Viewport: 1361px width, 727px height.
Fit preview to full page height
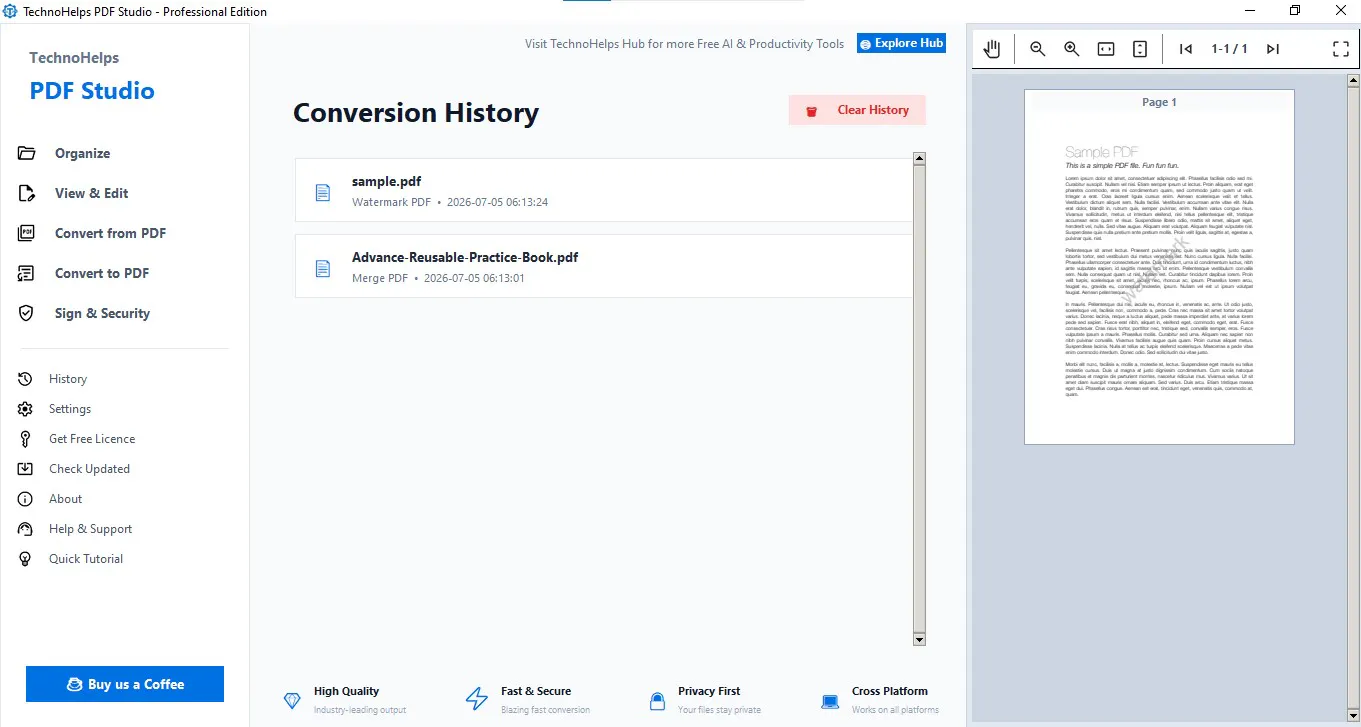click(1140, 49)
